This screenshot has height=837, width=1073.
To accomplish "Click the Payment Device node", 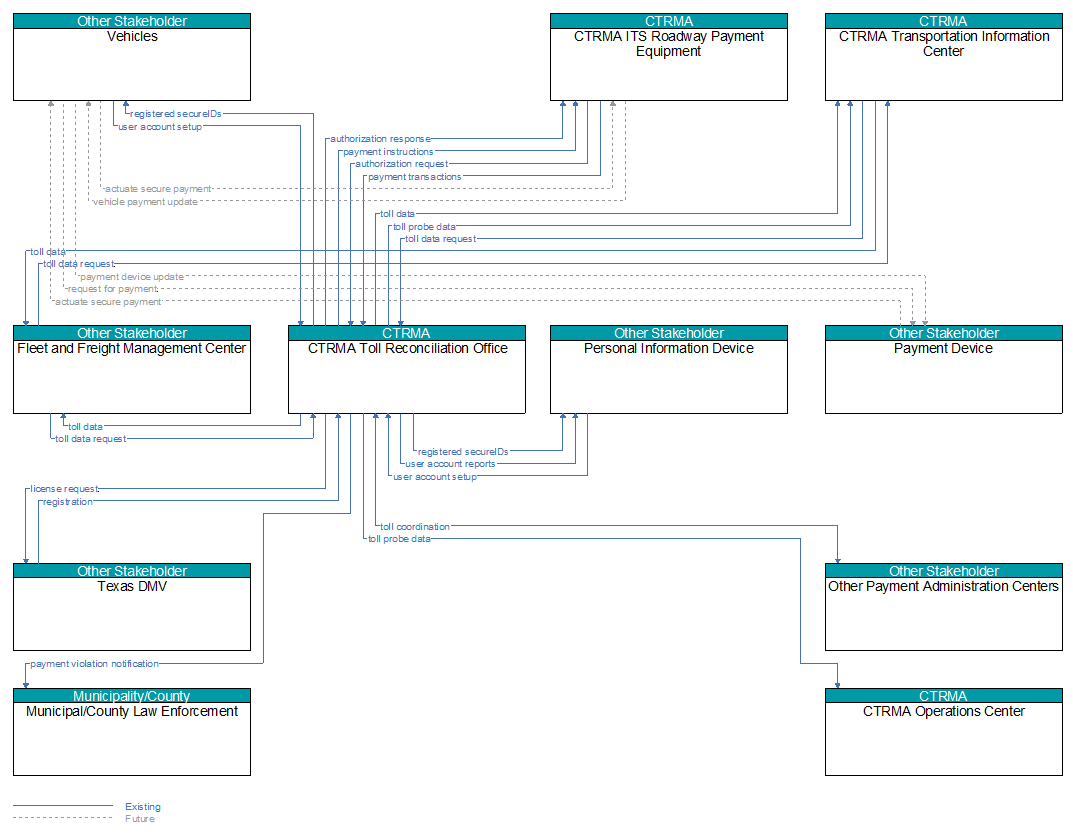I will (x=944, y=370).
